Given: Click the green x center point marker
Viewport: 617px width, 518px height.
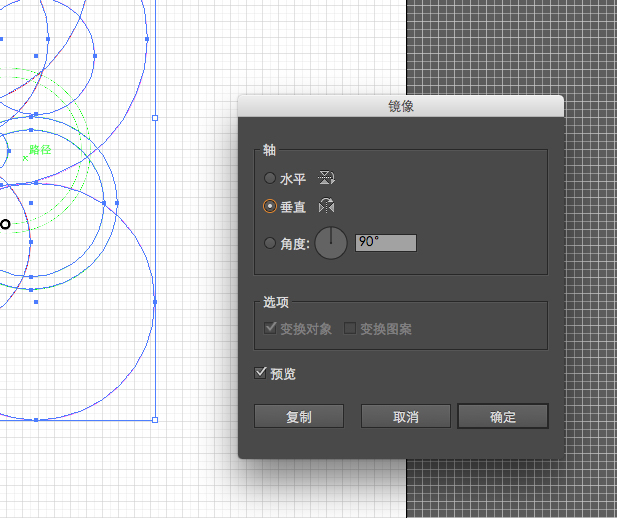Looking at the screenshot, I should click(25, 158).
